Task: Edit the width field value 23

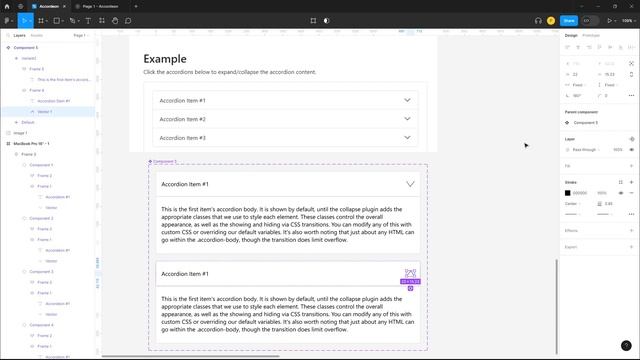Action: (576, 74)
